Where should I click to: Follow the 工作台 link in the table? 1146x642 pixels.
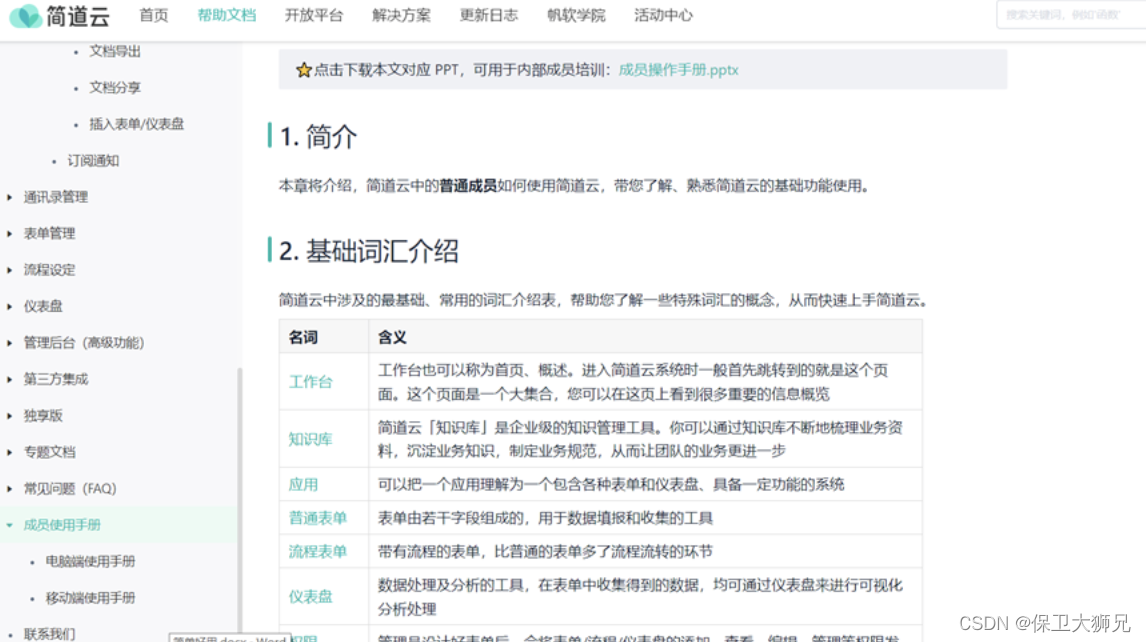[x=311, y=382]
